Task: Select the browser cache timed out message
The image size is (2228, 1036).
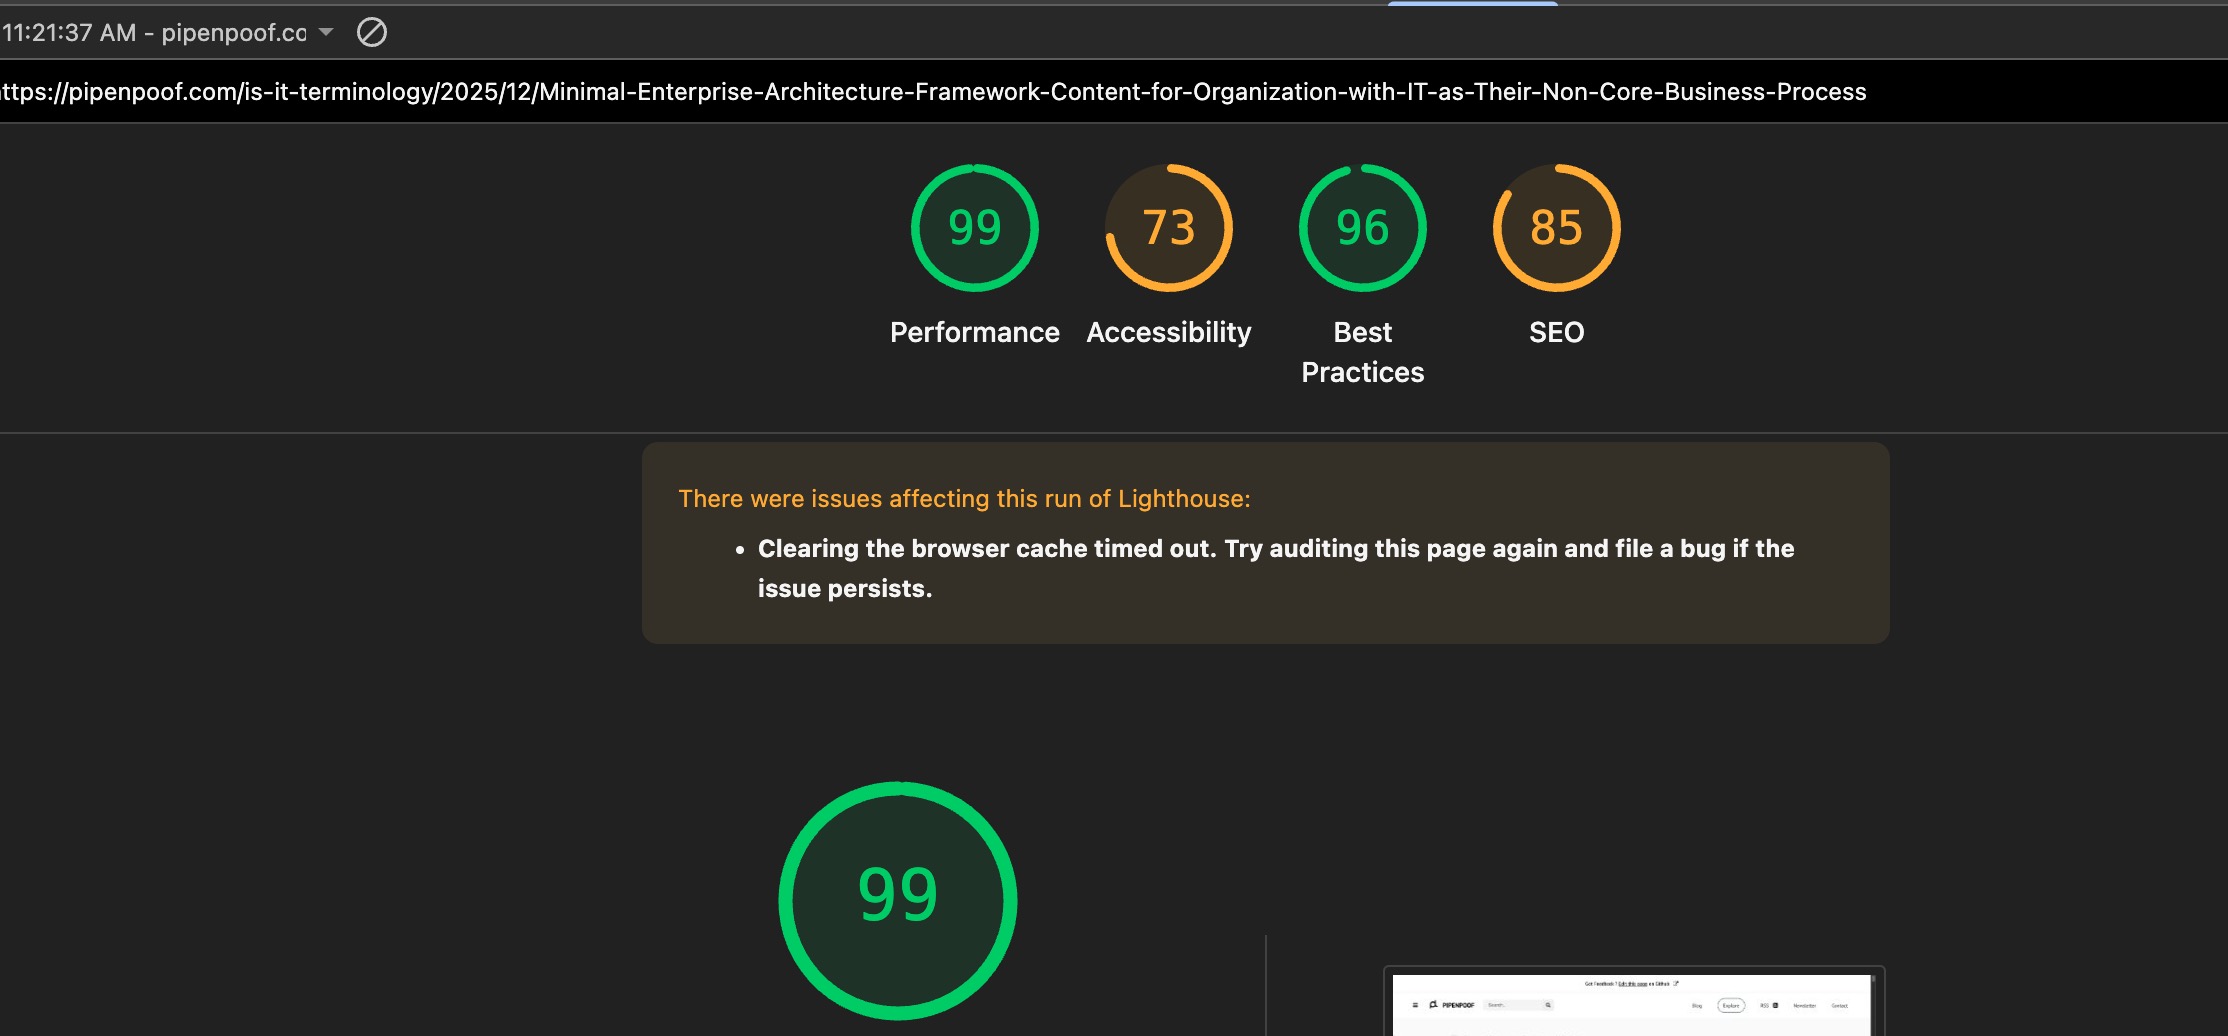Action: pyautogui.click(x=1275, y=568)
